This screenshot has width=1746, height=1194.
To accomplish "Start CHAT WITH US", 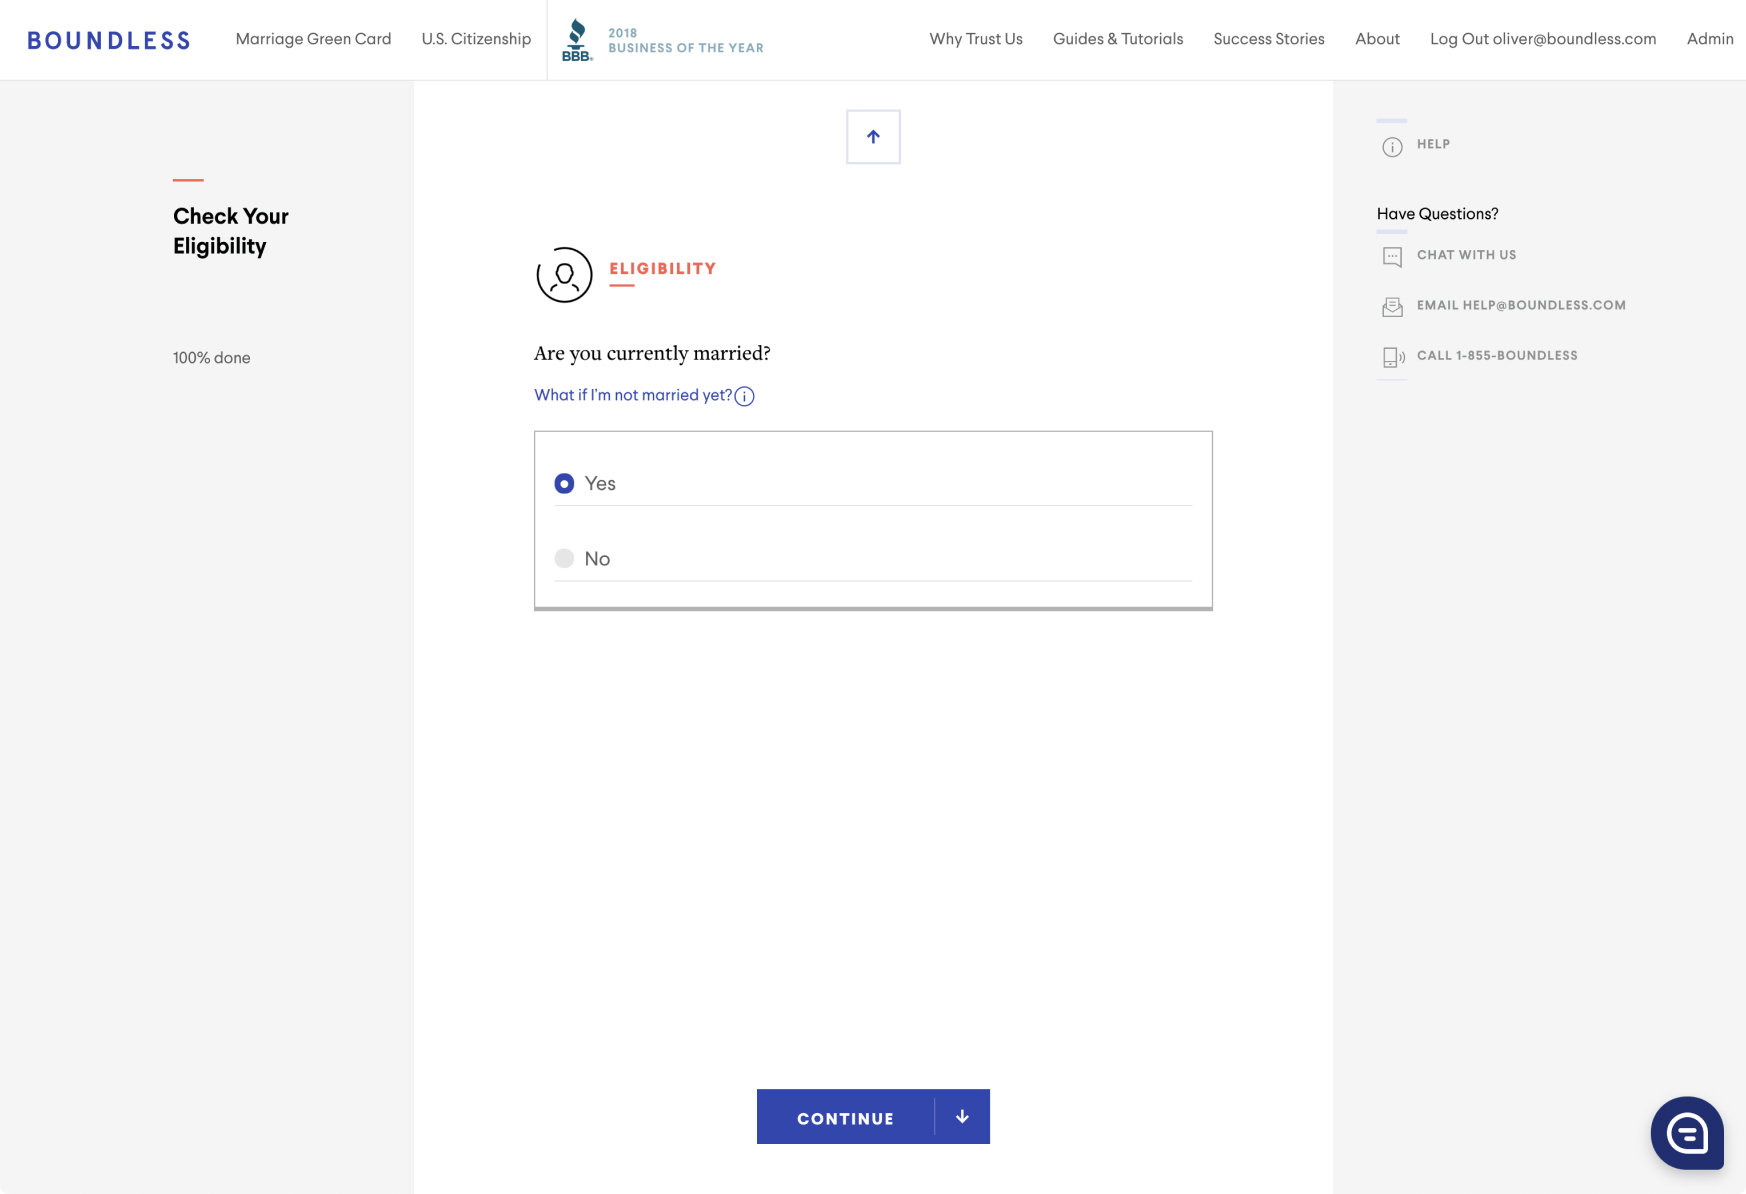I will point(1466,255).
